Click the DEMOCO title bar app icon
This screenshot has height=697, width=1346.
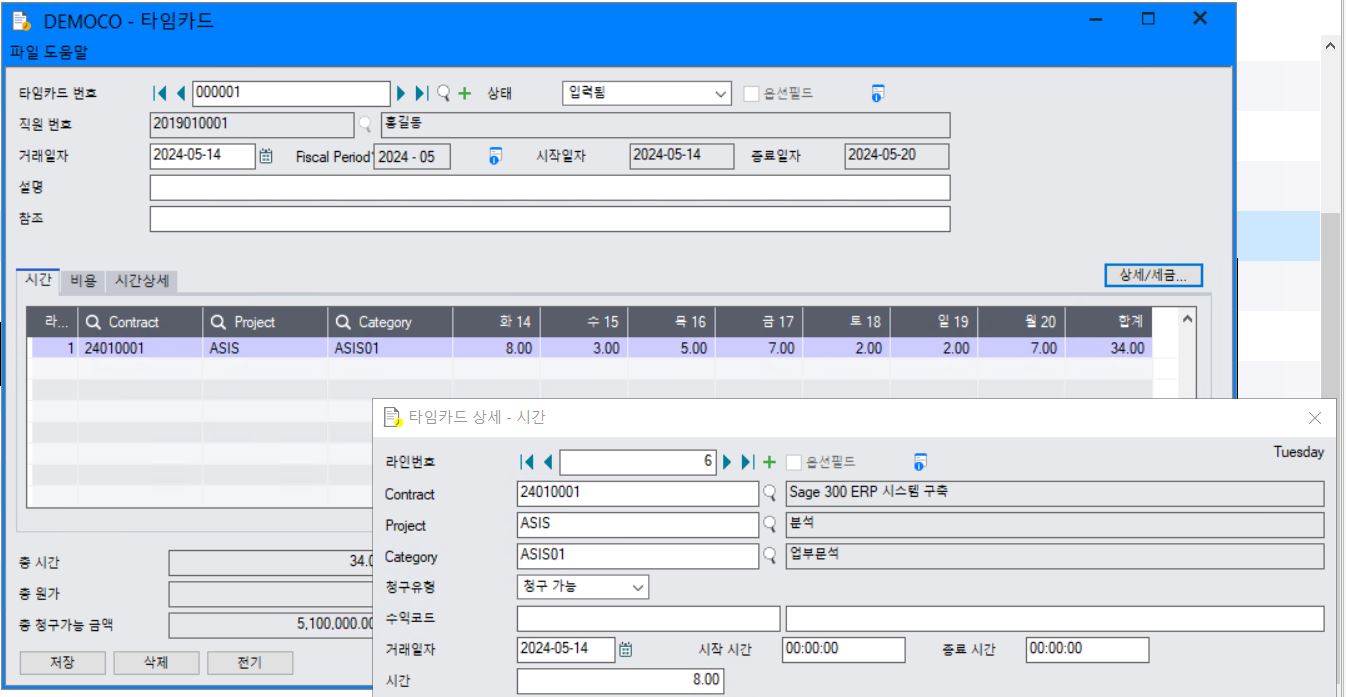point(21,20)
